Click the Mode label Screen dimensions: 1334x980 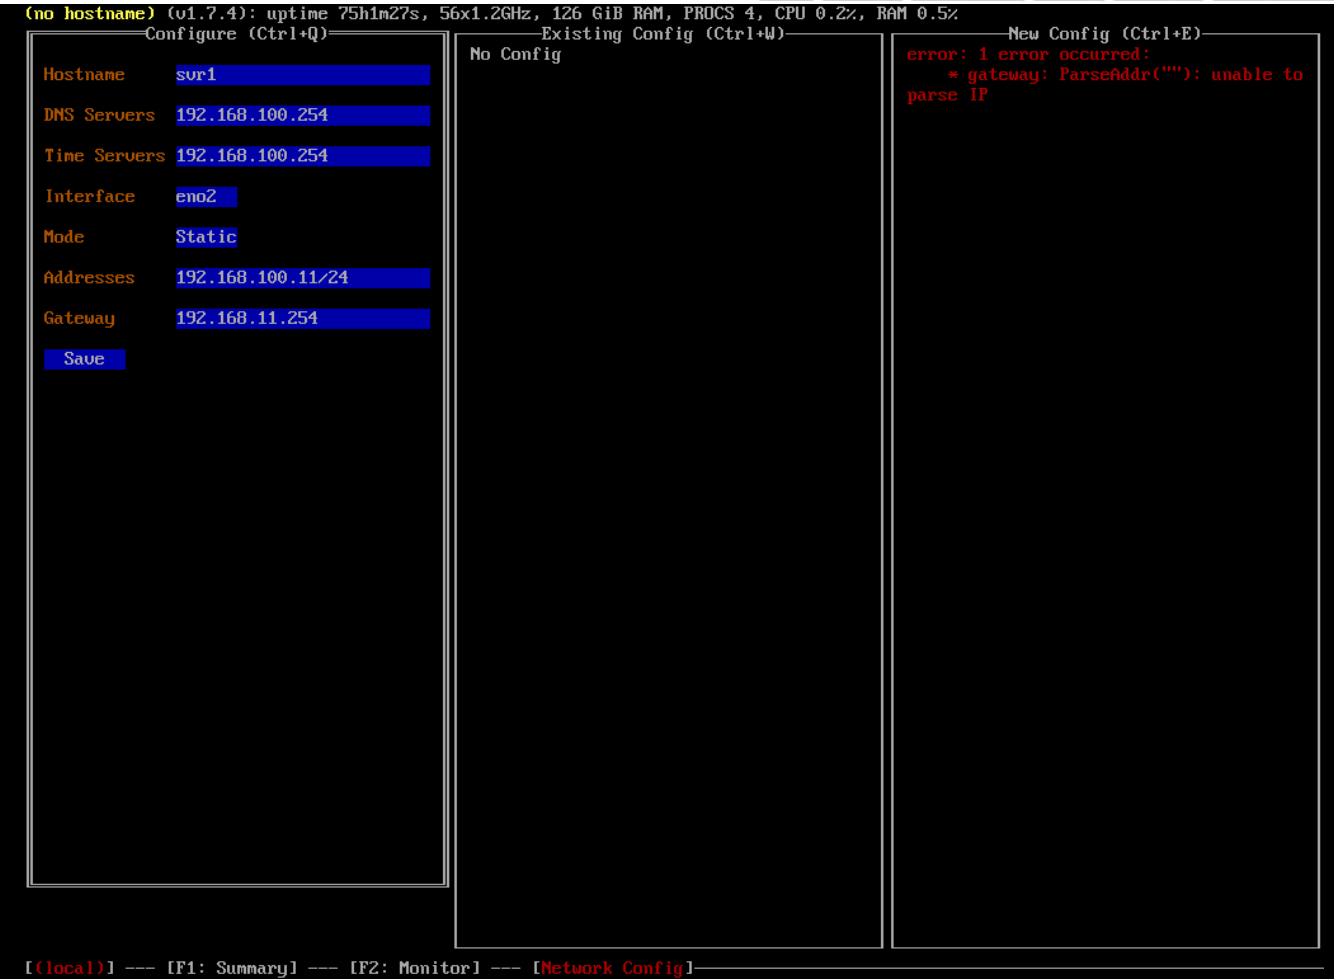[x=64, y=237]
